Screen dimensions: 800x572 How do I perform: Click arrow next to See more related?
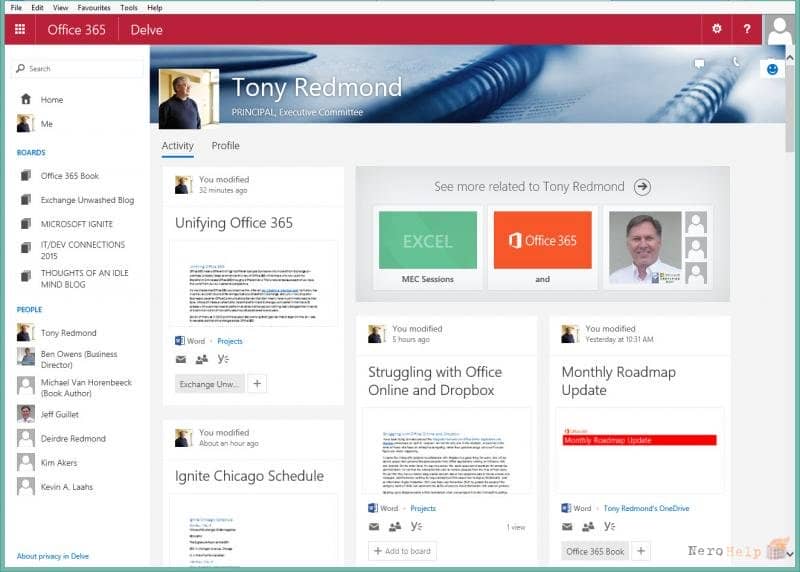642,187
